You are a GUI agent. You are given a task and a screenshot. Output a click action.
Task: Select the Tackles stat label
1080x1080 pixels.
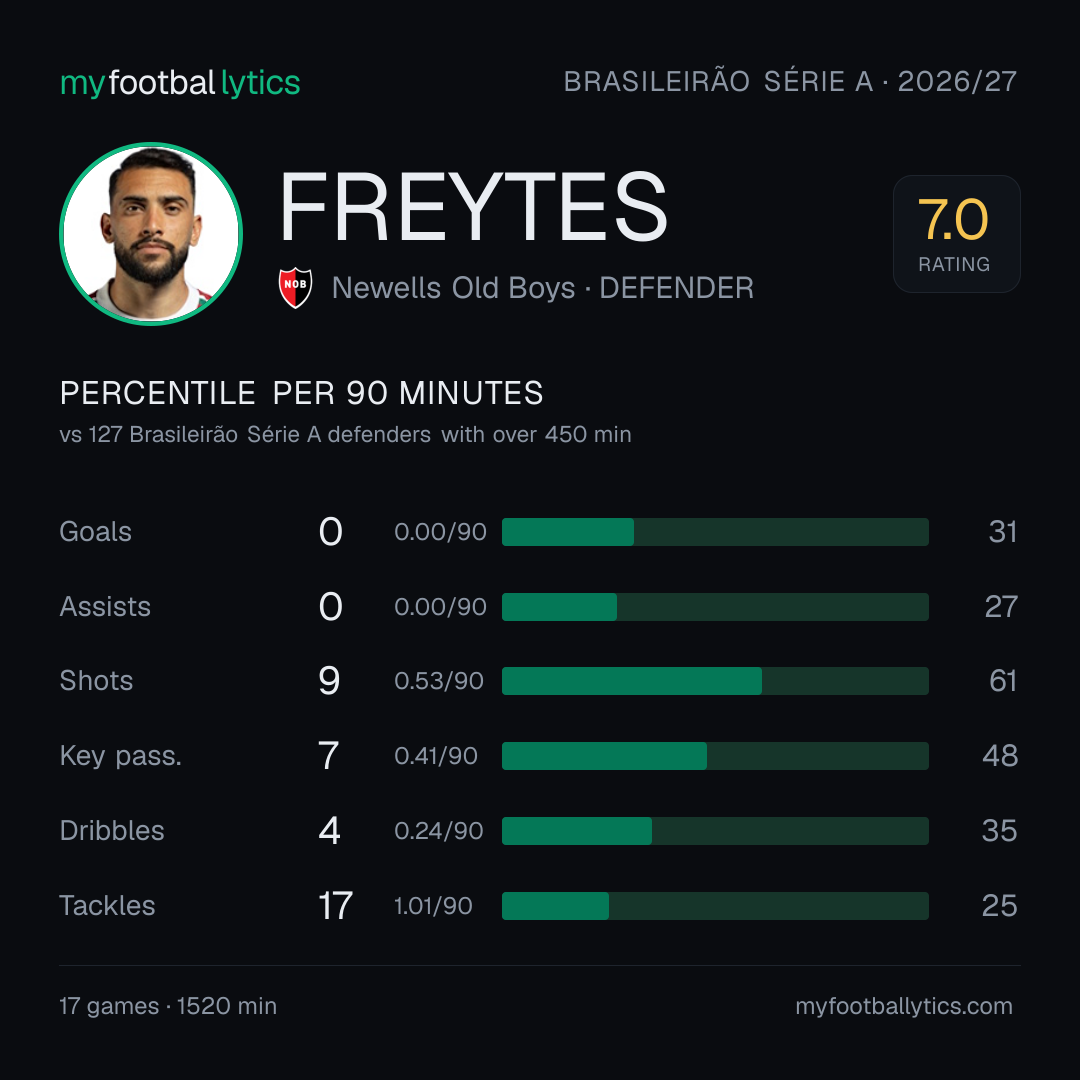107,906
